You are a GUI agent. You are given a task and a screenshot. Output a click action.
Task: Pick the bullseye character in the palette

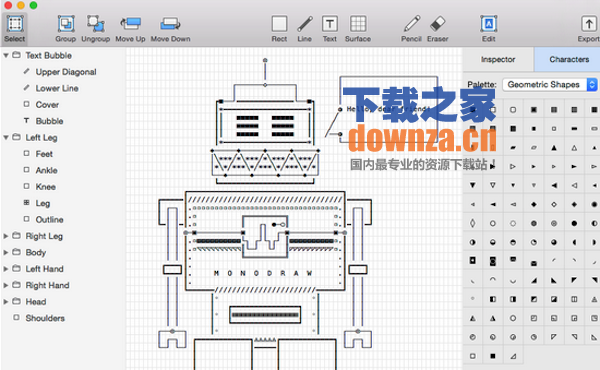pos(554,223)
